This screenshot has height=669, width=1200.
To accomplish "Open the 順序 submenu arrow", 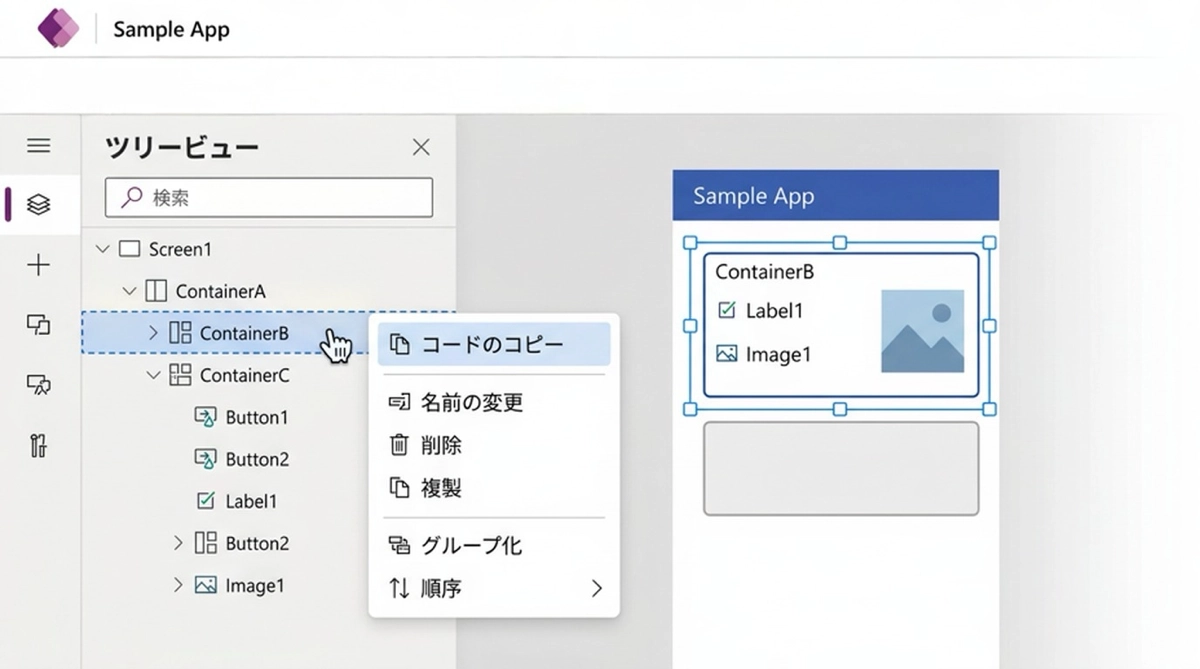I will tap(596, 588).
